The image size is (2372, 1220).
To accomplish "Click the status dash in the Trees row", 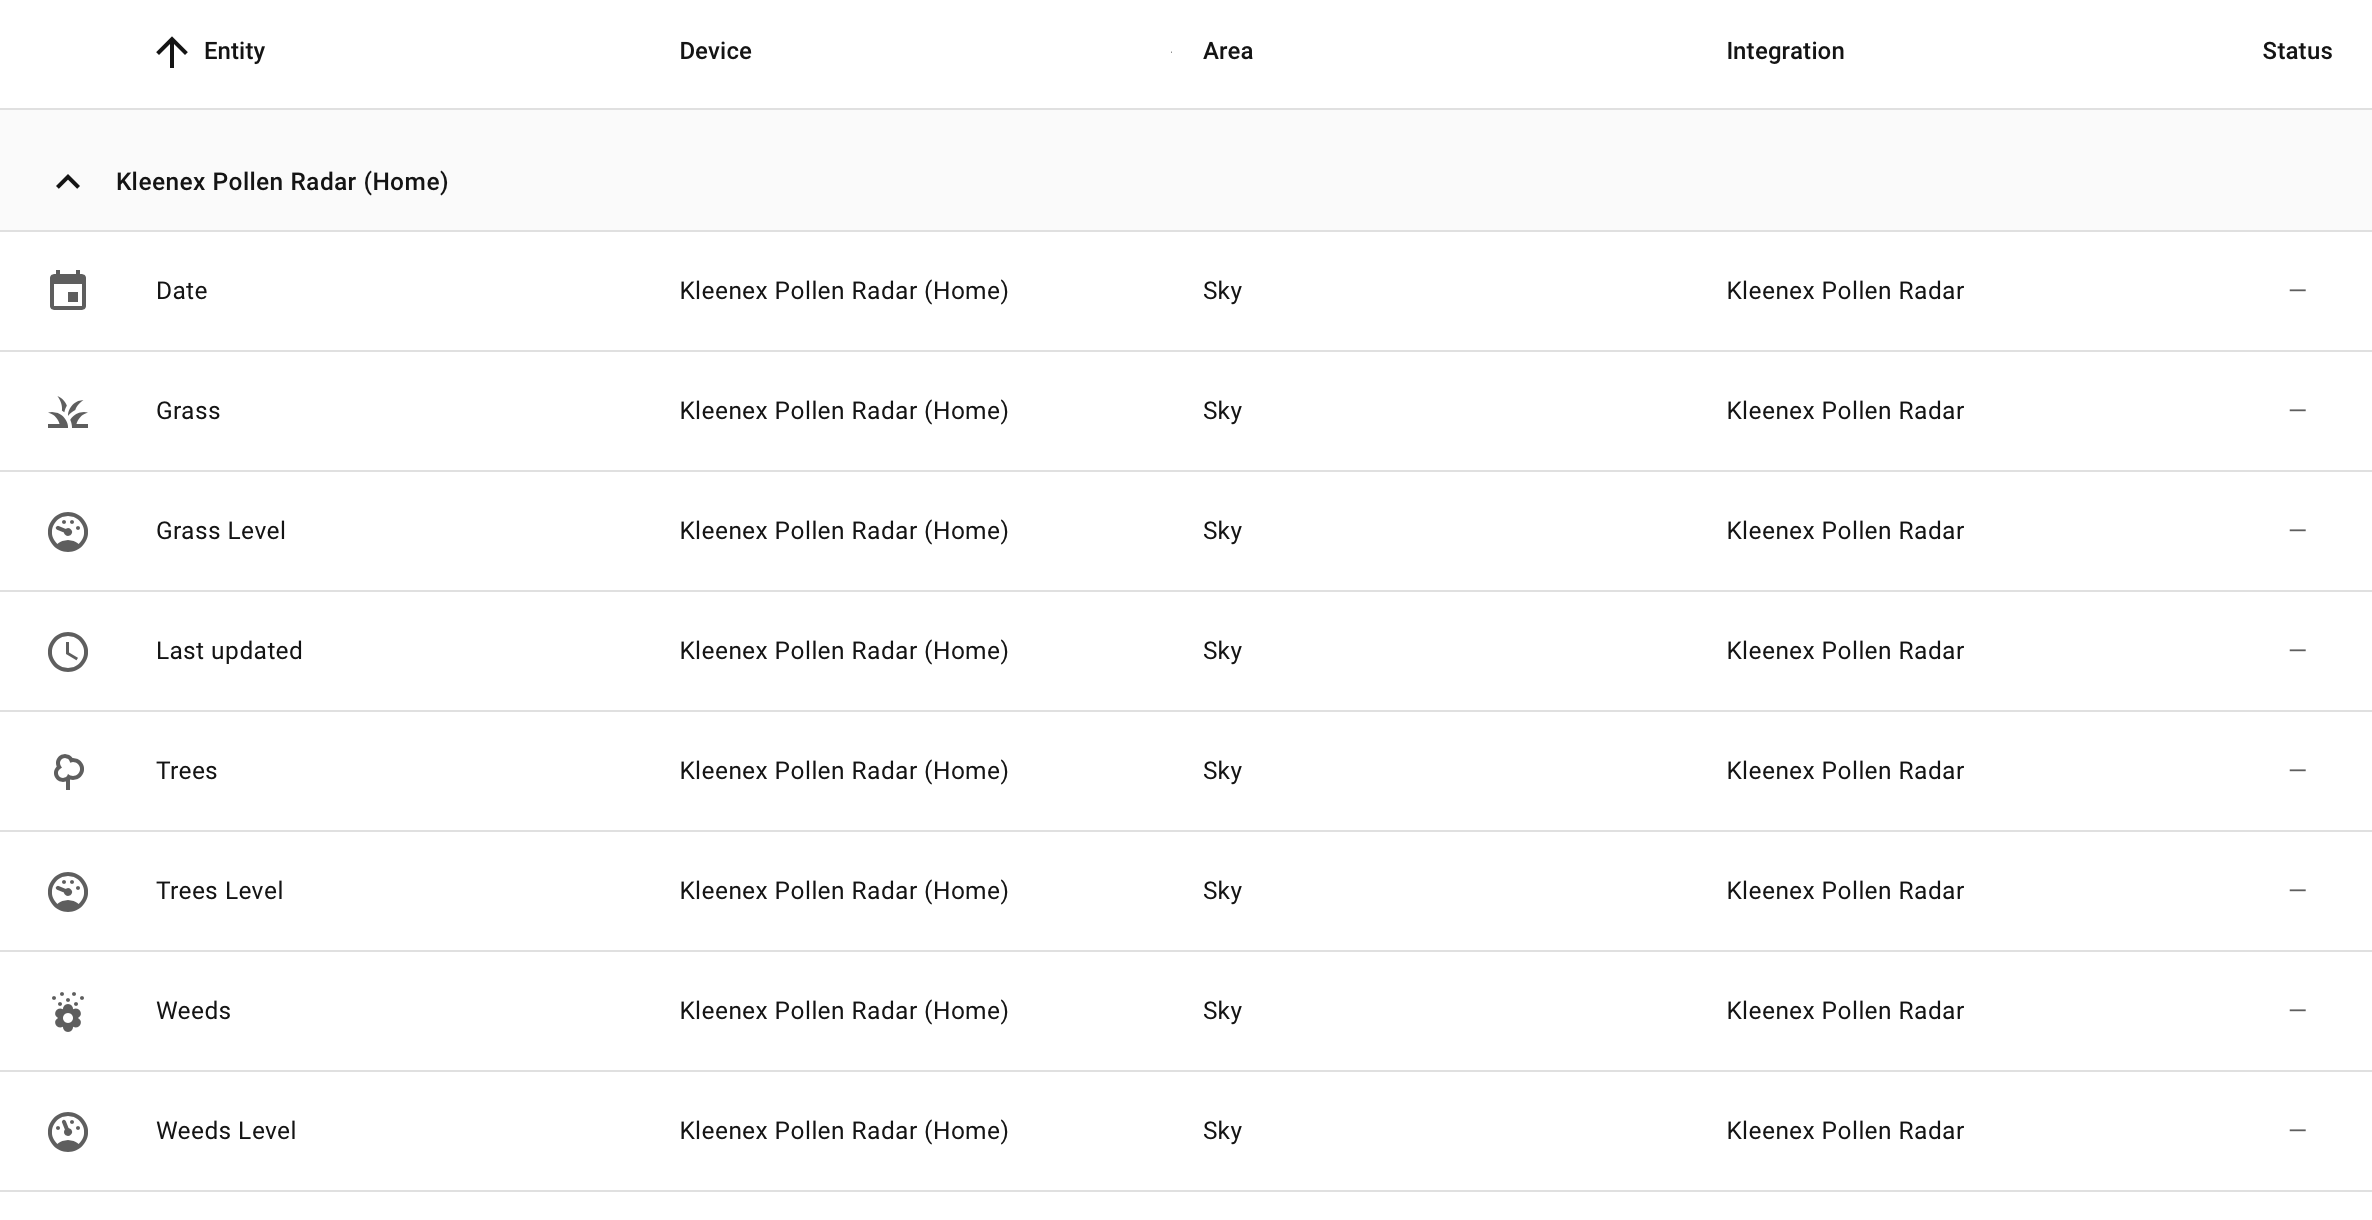I will coord(2297,771).
